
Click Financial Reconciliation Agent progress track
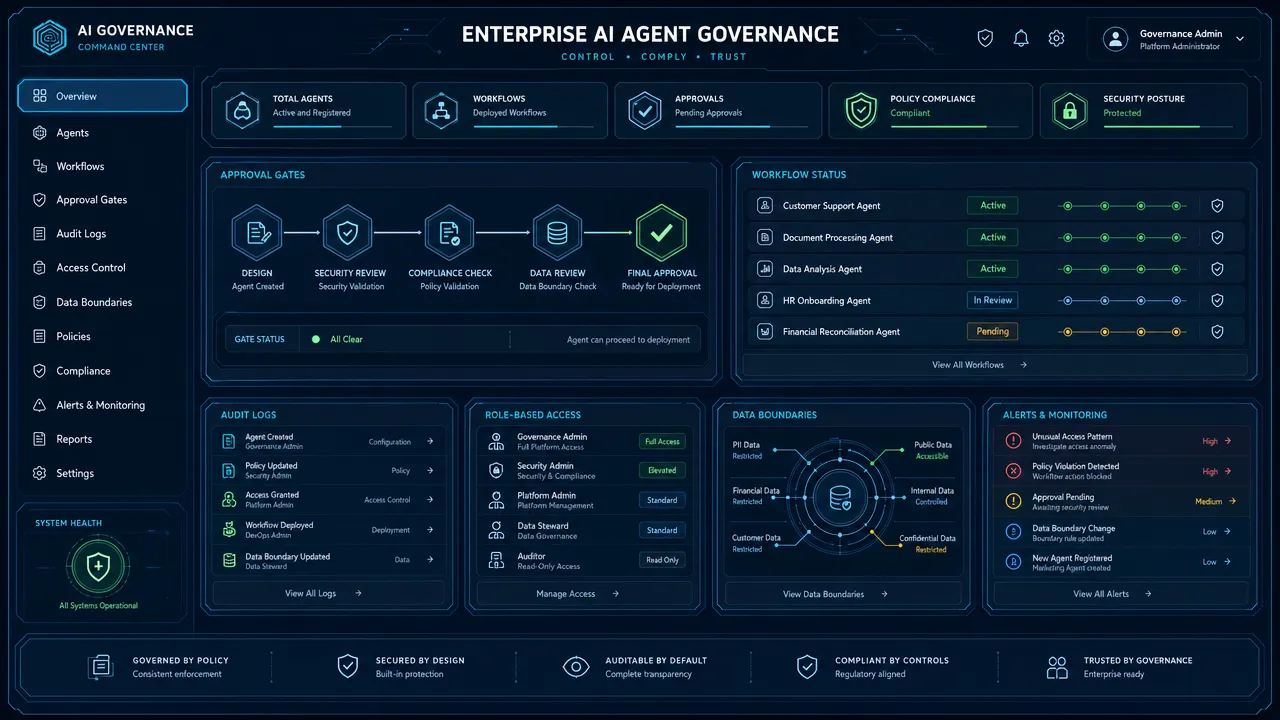[1123, 331]
